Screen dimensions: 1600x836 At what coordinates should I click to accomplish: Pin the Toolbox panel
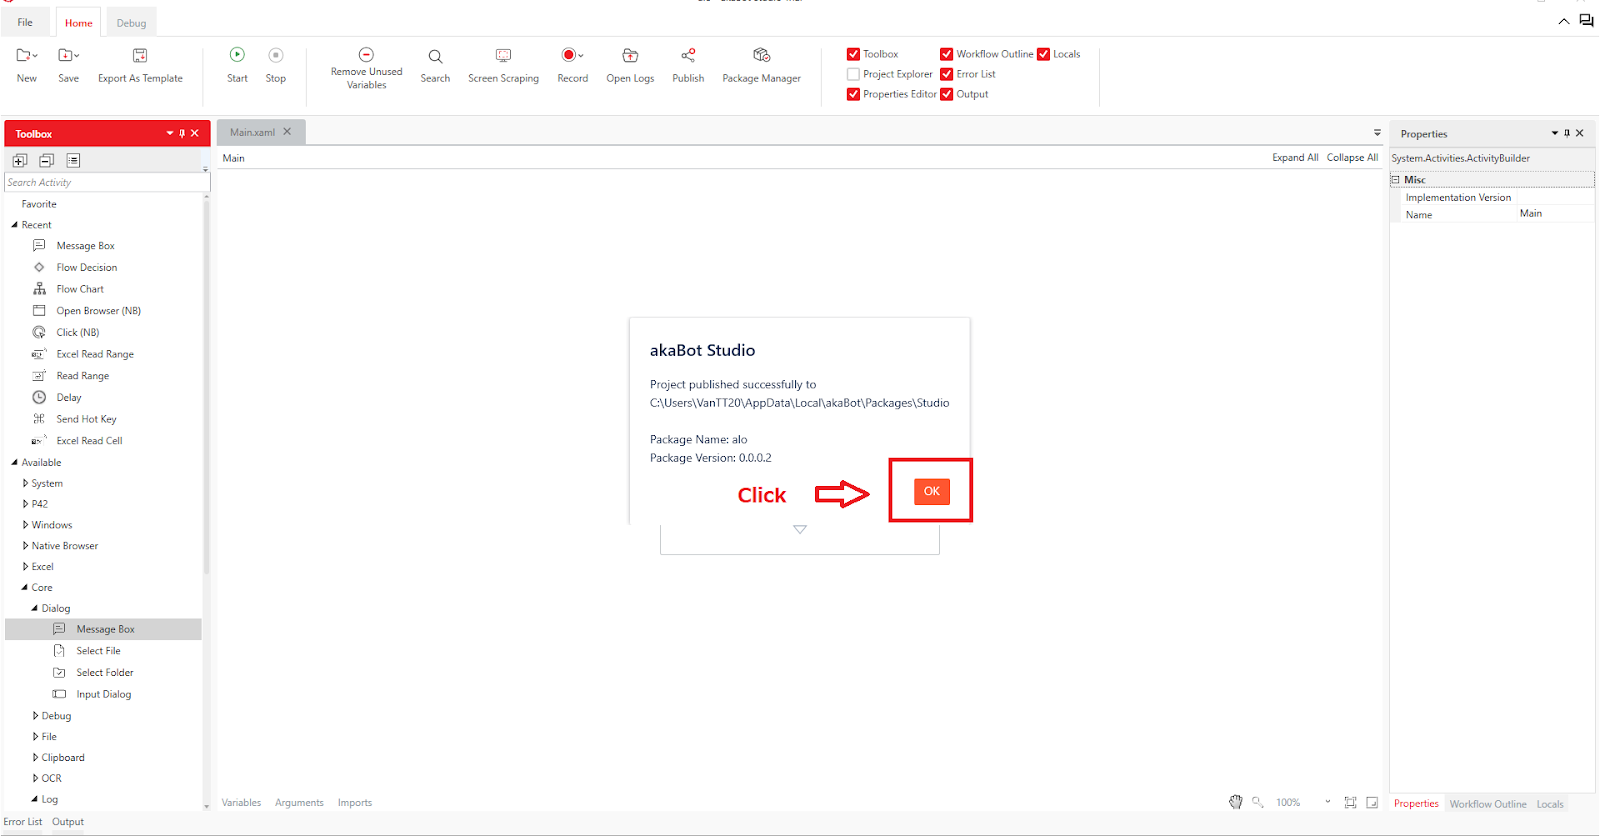pos(182,133)
